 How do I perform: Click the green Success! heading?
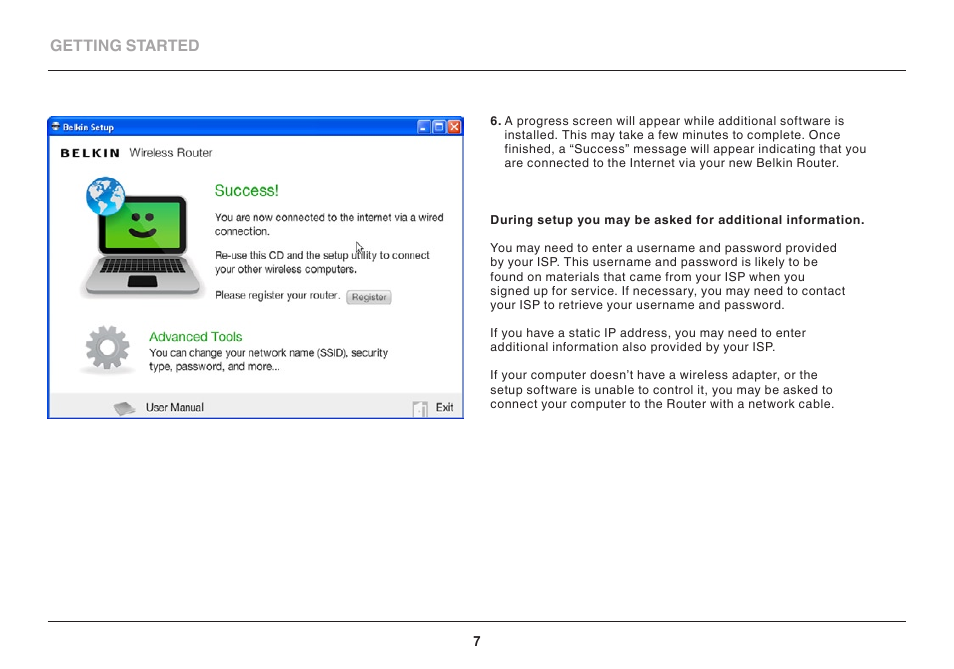point(246,190)
